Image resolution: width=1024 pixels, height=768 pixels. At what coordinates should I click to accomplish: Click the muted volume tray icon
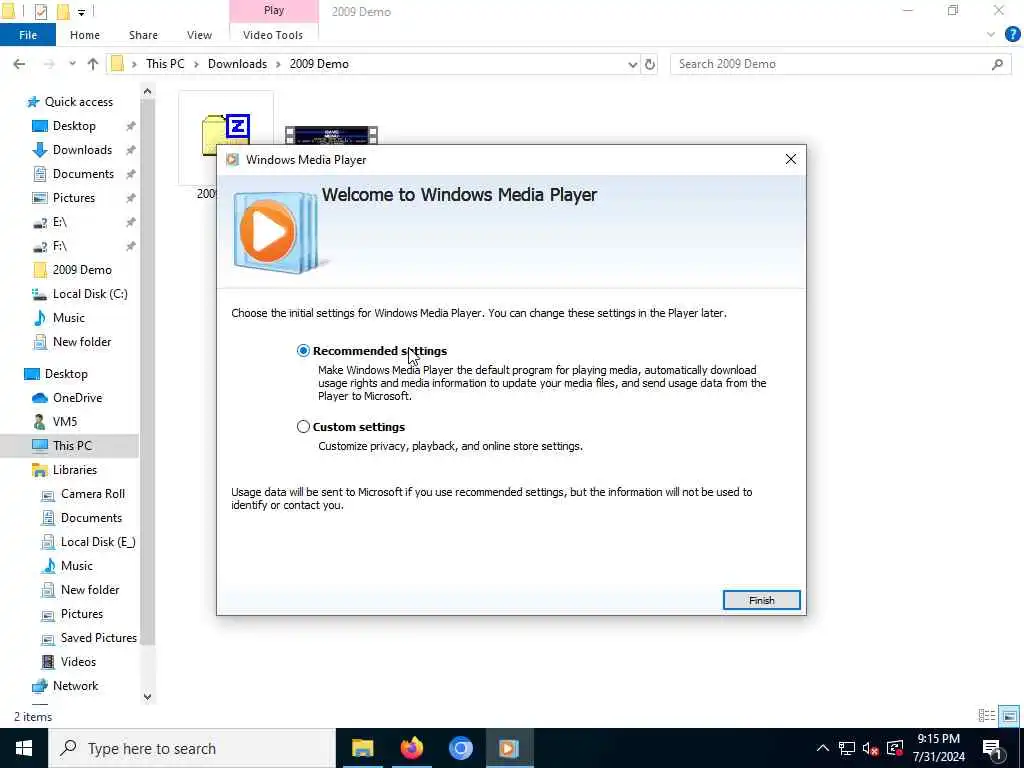(x=871, y=748)
